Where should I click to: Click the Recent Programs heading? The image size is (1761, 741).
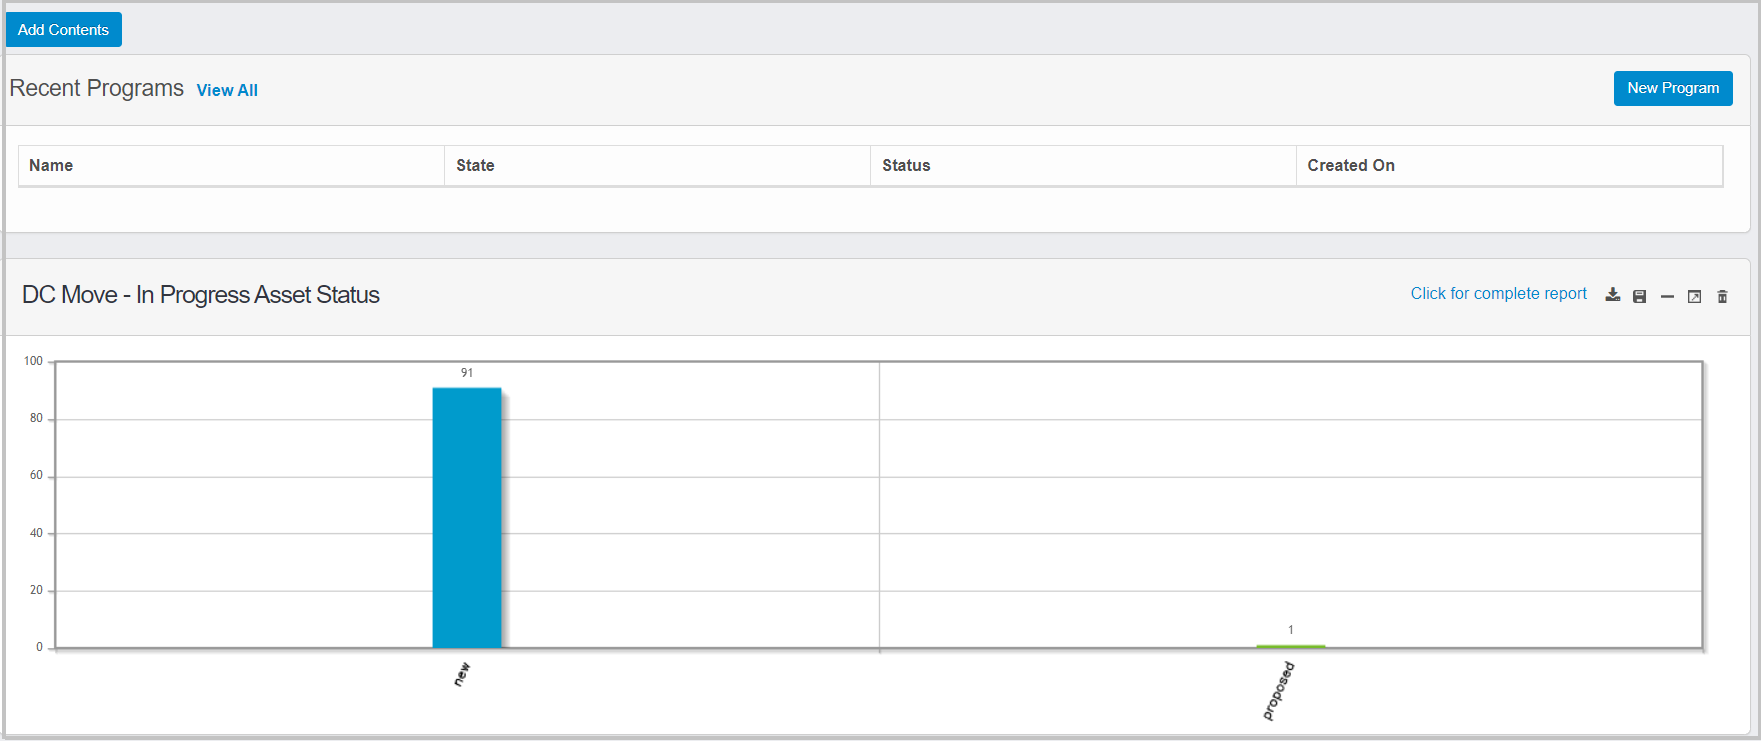[x=97, y=88]
